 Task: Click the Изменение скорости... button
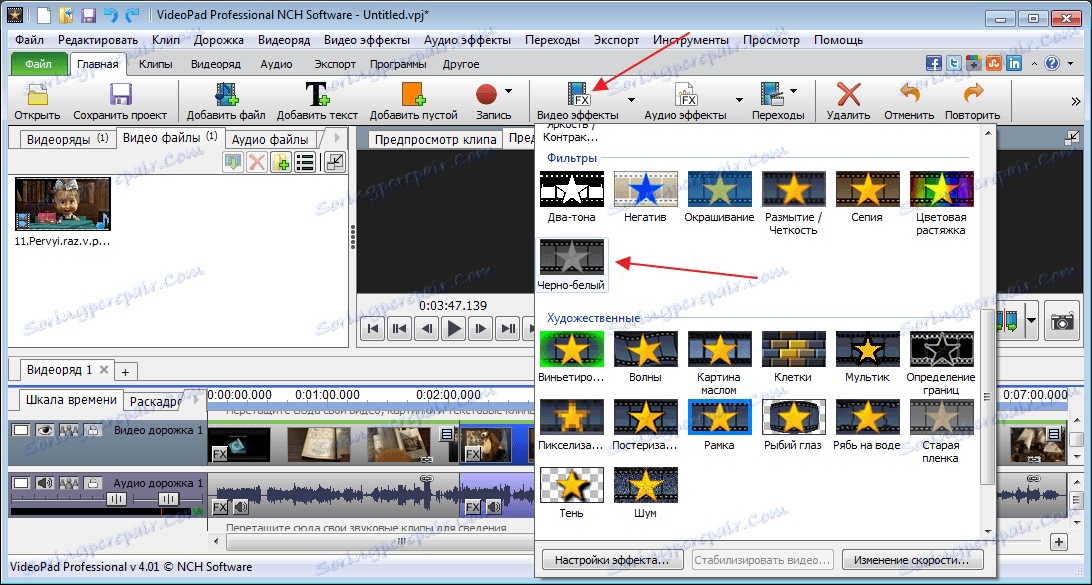click(912, 560)
